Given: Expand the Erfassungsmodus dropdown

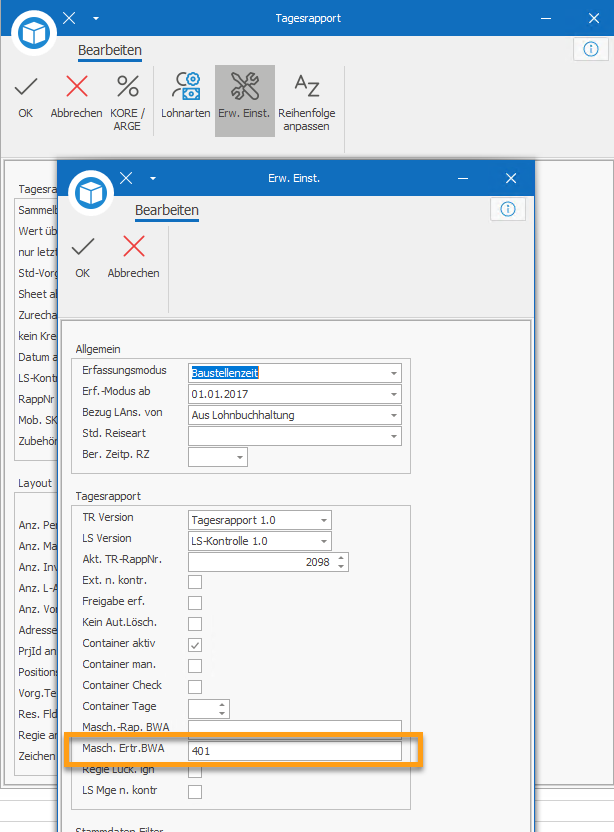Looking at the screenshot, I should pyautogui.click(x=394, y=373).
